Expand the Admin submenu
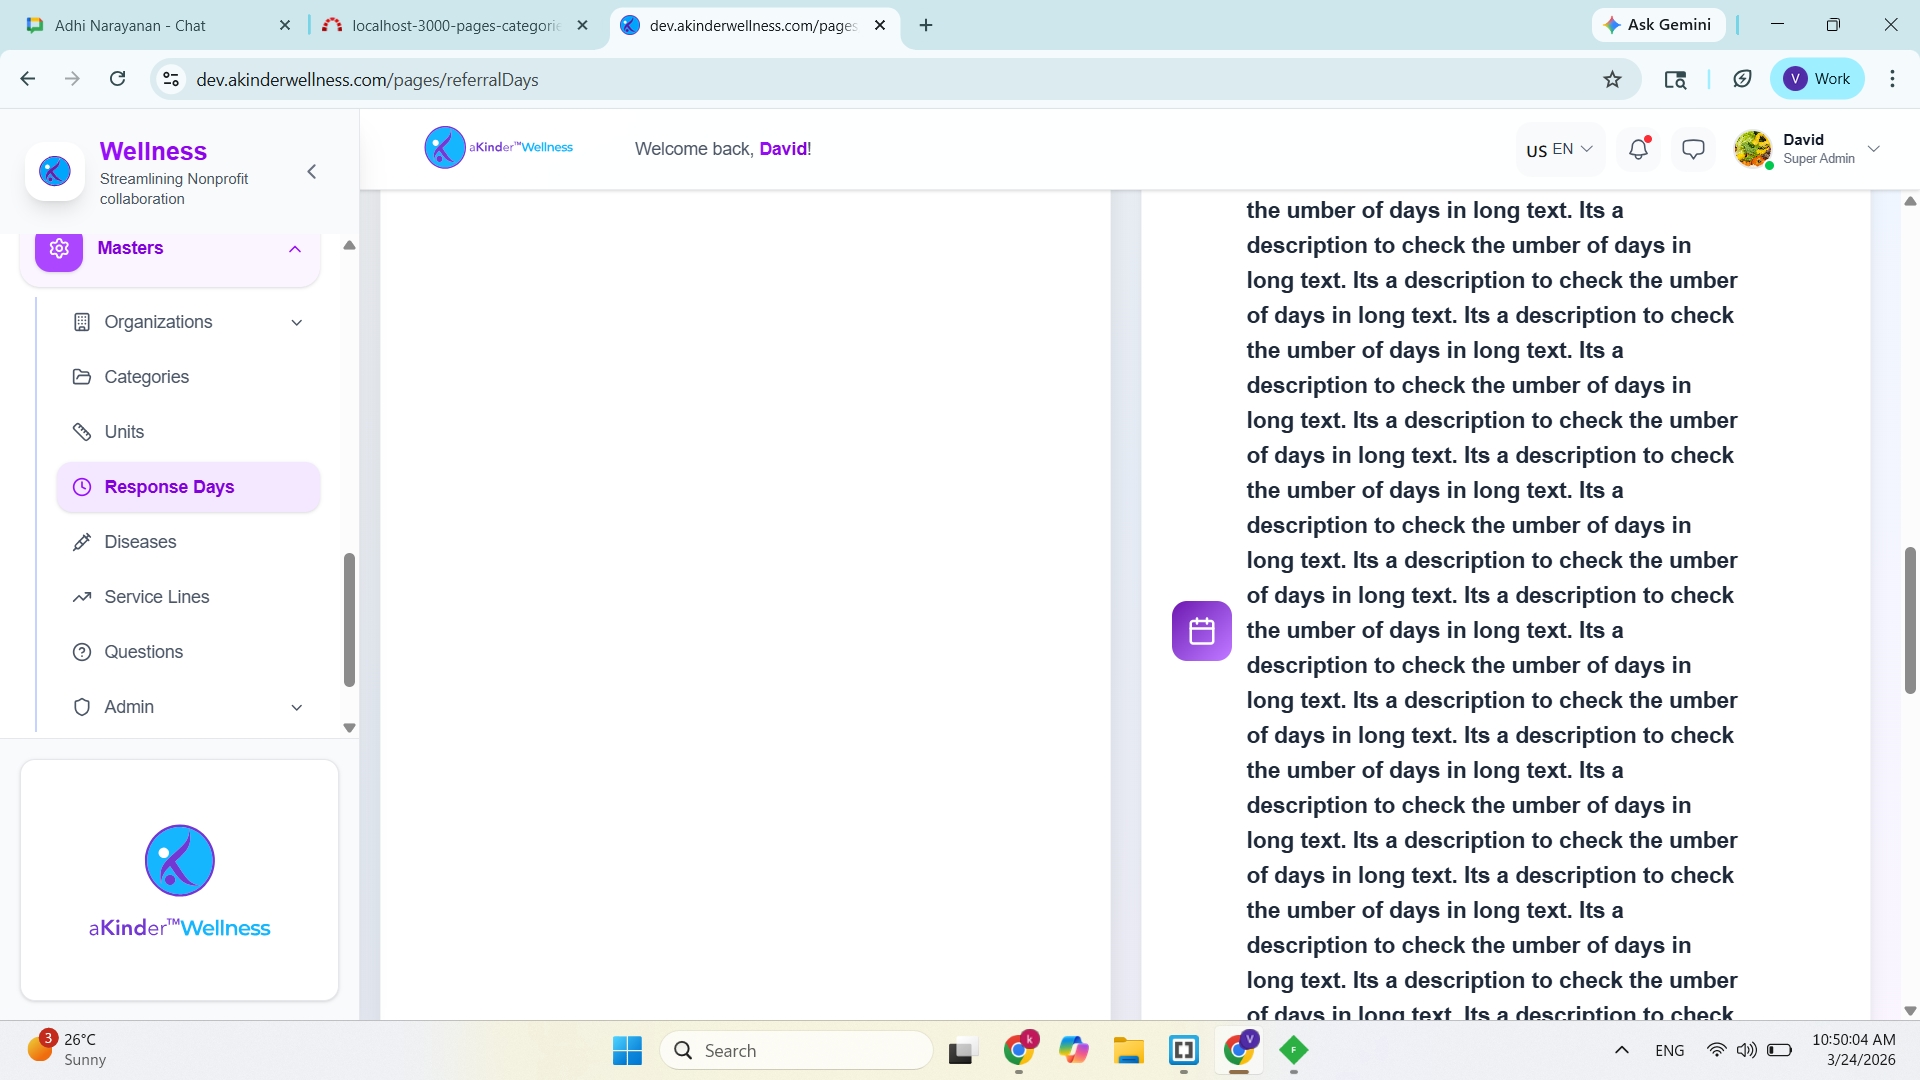Screen dimensions: 1920x1080 [x=297, y=707]
